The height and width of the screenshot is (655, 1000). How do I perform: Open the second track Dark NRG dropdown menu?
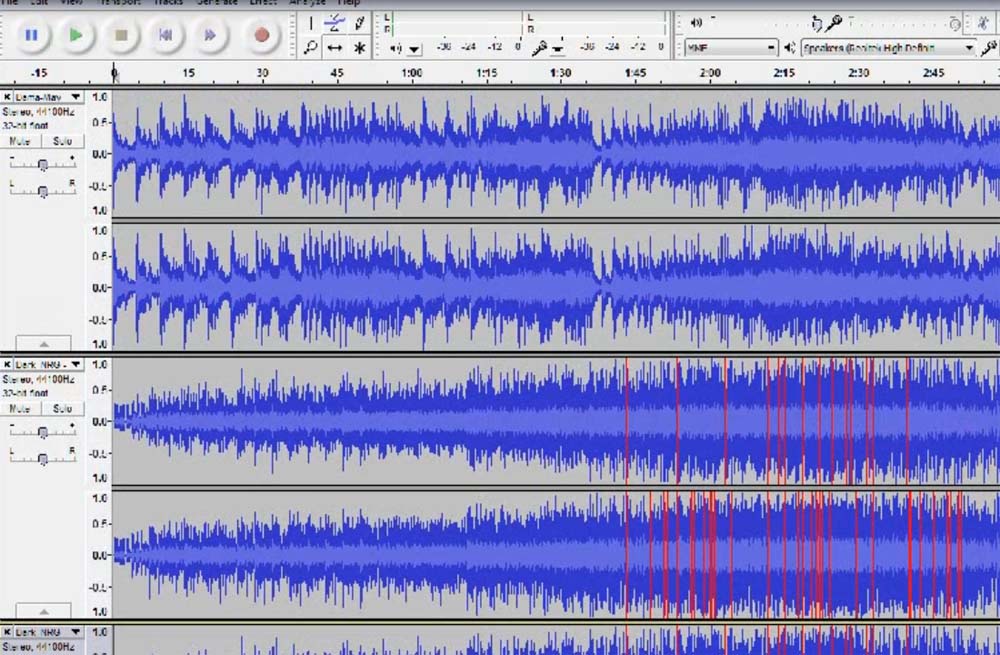pos(48,364)
